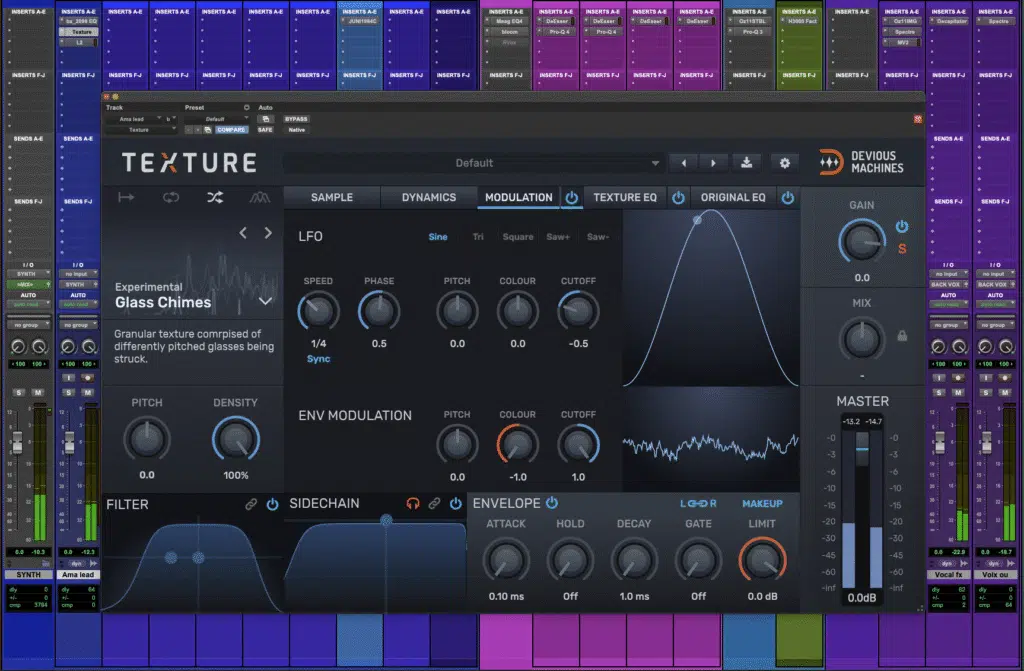Image resolution: width=1024 pixels, height=671 pixels.
Task: Click the Master output level slider handle
Action: [x=862, y=450]
